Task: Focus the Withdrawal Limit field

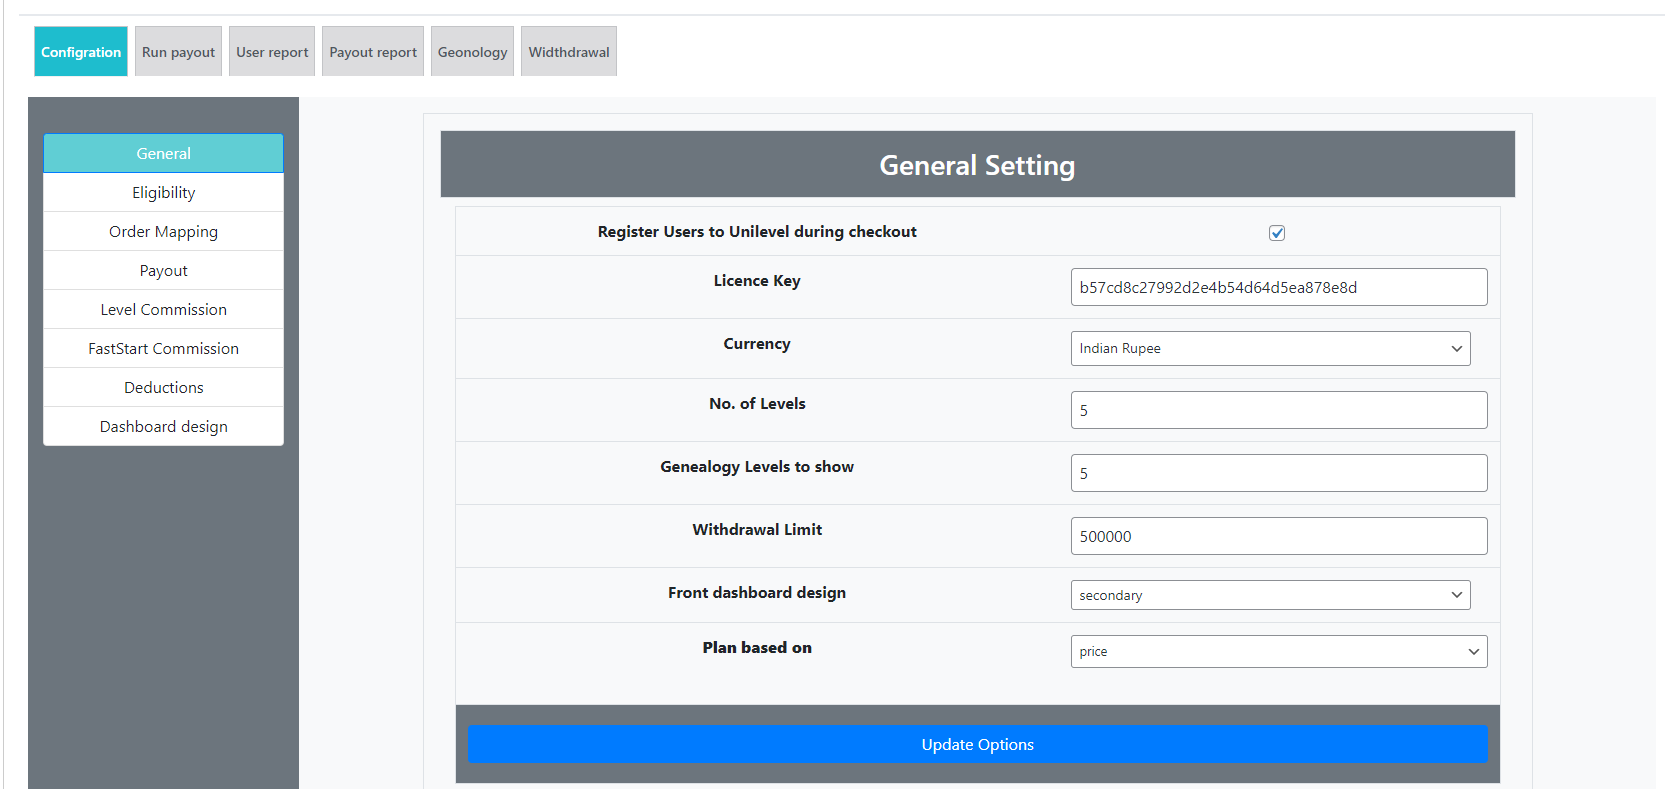Action: point(1278,536)
